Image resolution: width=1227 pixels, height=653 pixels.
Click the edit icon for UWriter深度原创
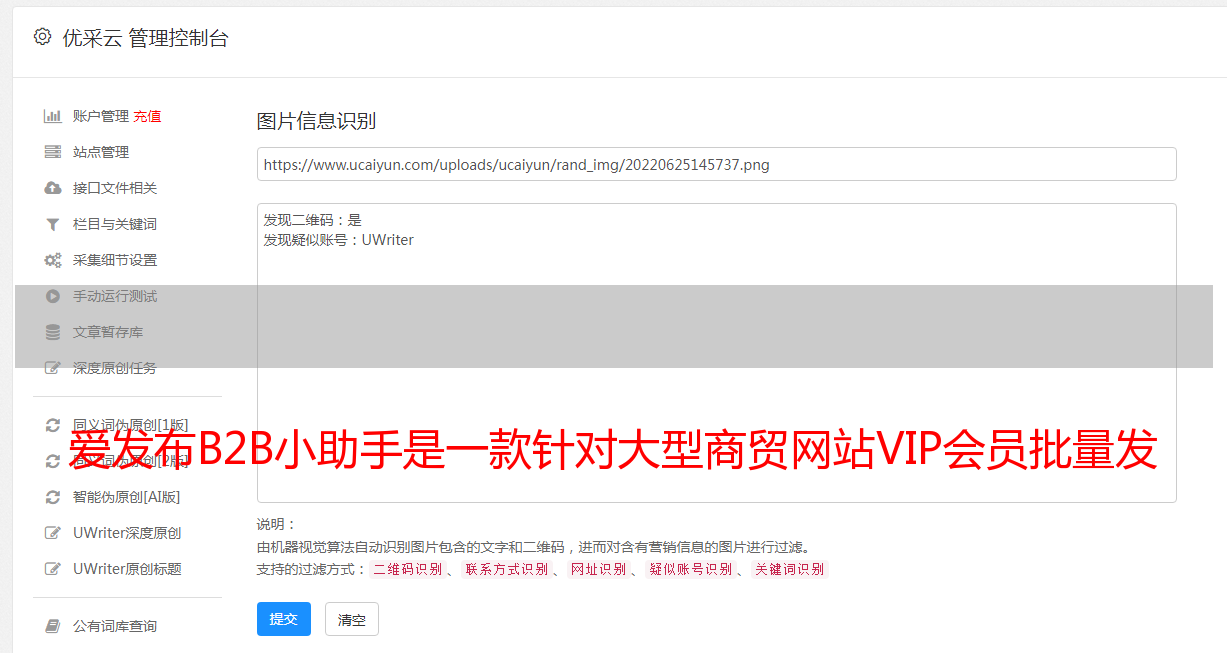pos(53,533)
